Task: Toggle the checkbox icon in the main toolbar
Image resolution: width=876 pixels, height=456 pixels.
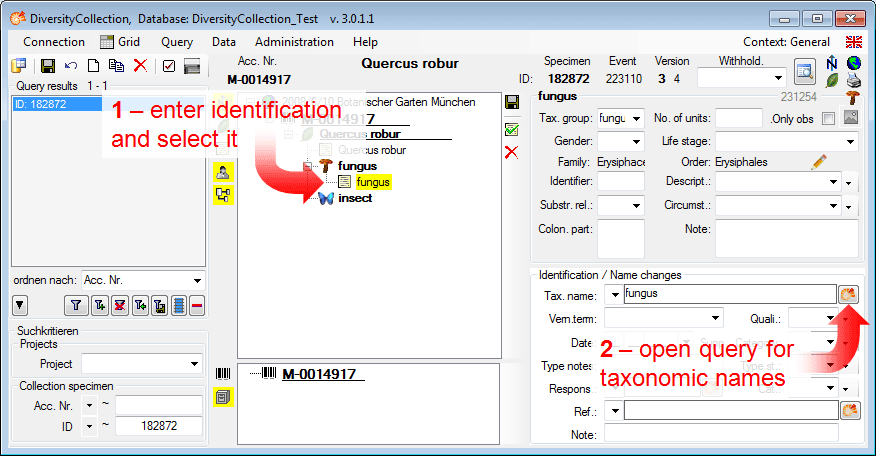Action: click(168, 66)
